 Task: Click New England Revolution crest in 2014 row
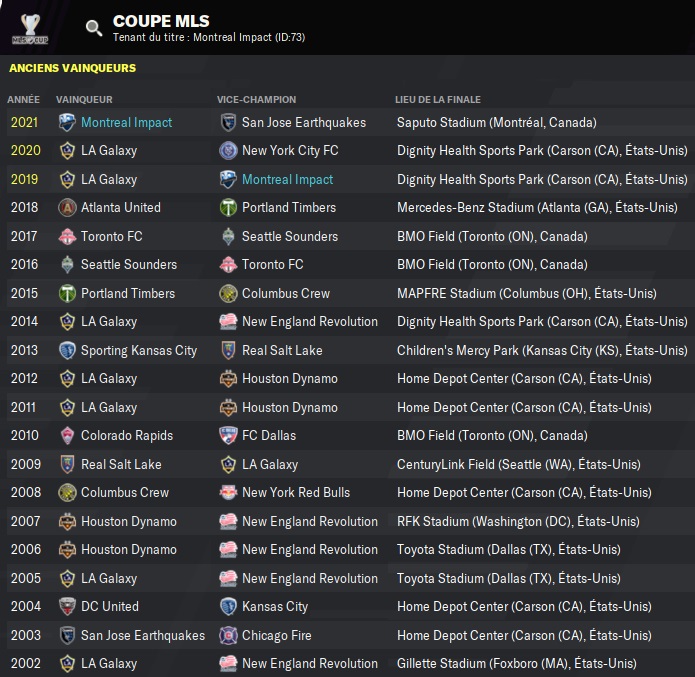coord(228,321)
